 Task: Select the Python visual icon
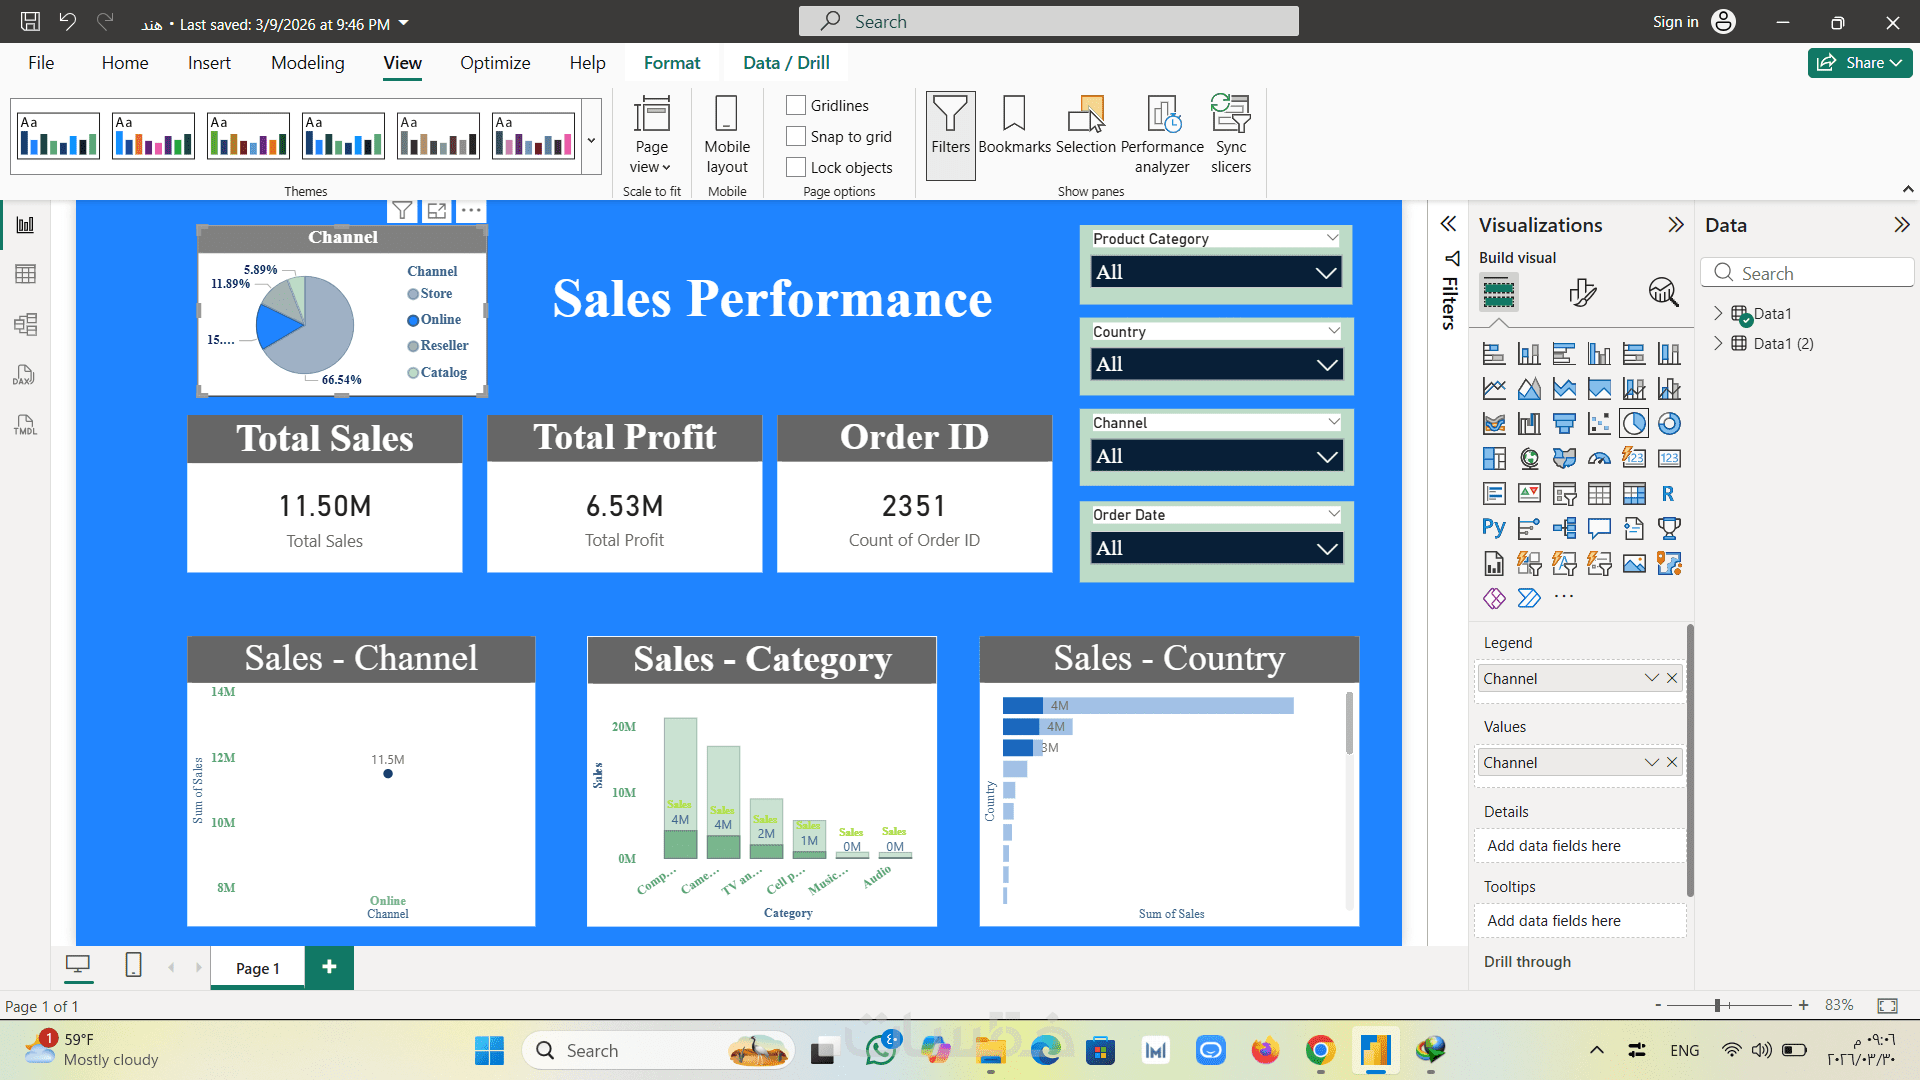point(1493,528)
